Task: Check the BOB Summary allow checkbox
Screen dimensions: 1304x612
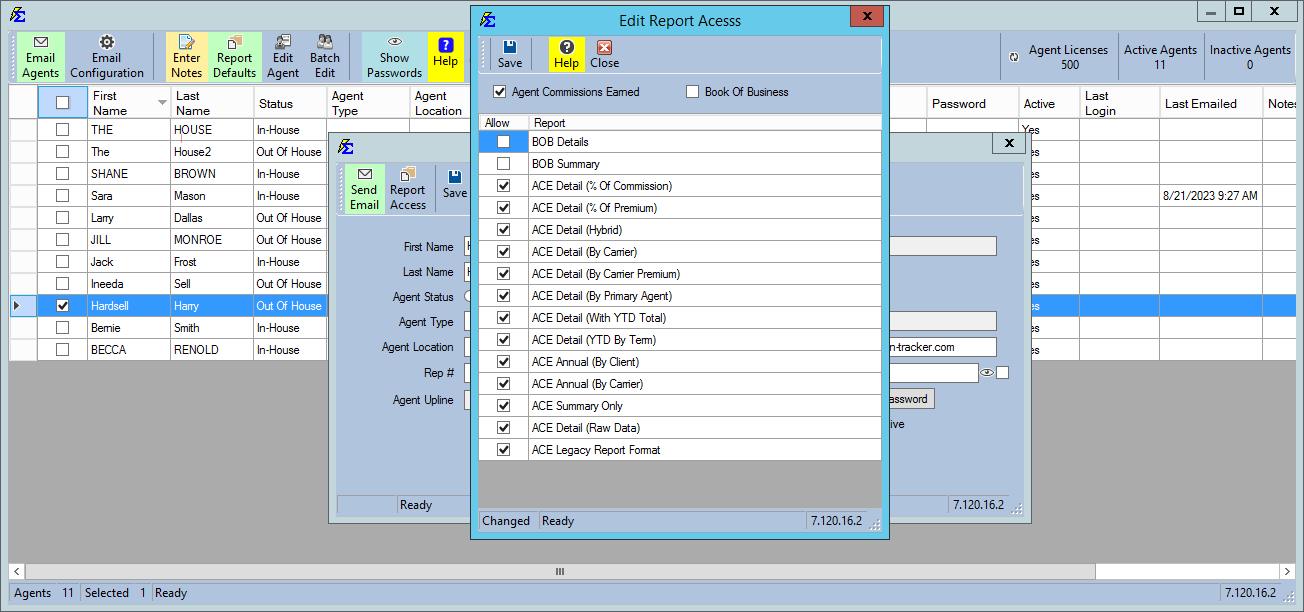Action: tap(503, 164)
